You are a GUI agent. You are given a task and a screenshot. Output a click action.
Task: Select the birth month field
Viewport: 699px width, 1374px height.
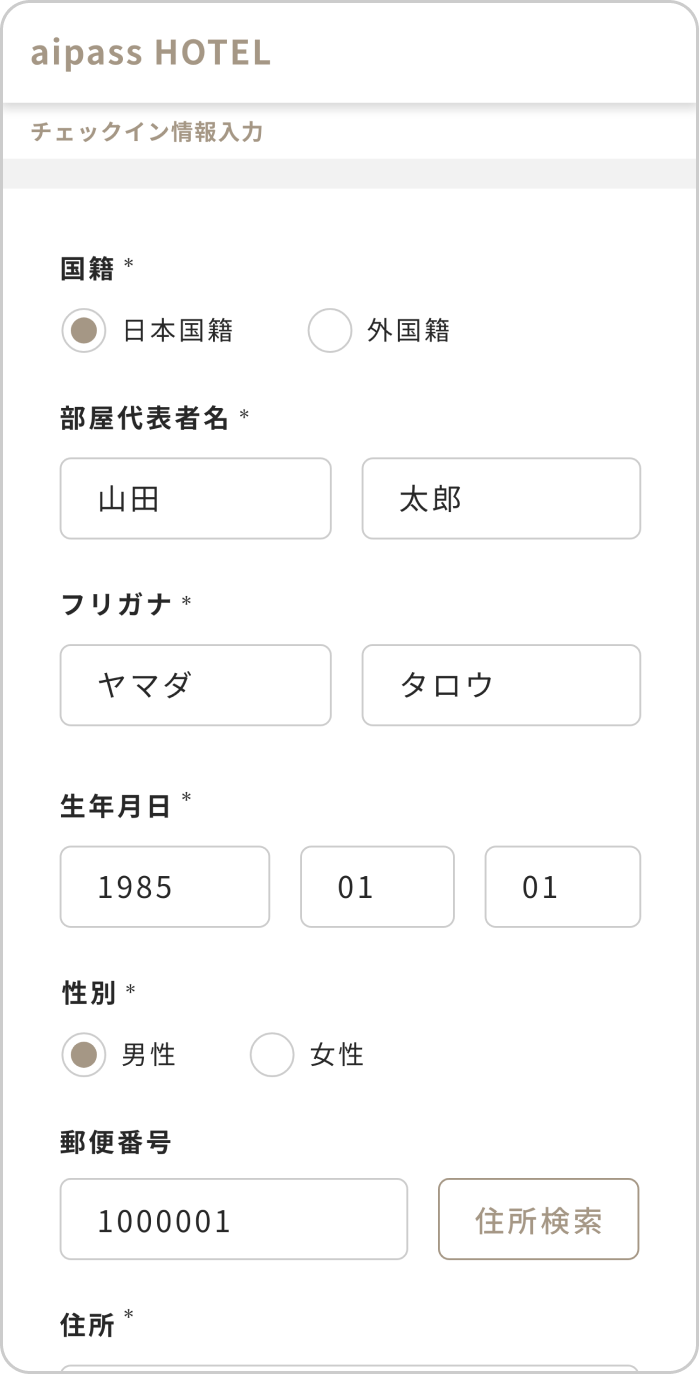point(377,887)
